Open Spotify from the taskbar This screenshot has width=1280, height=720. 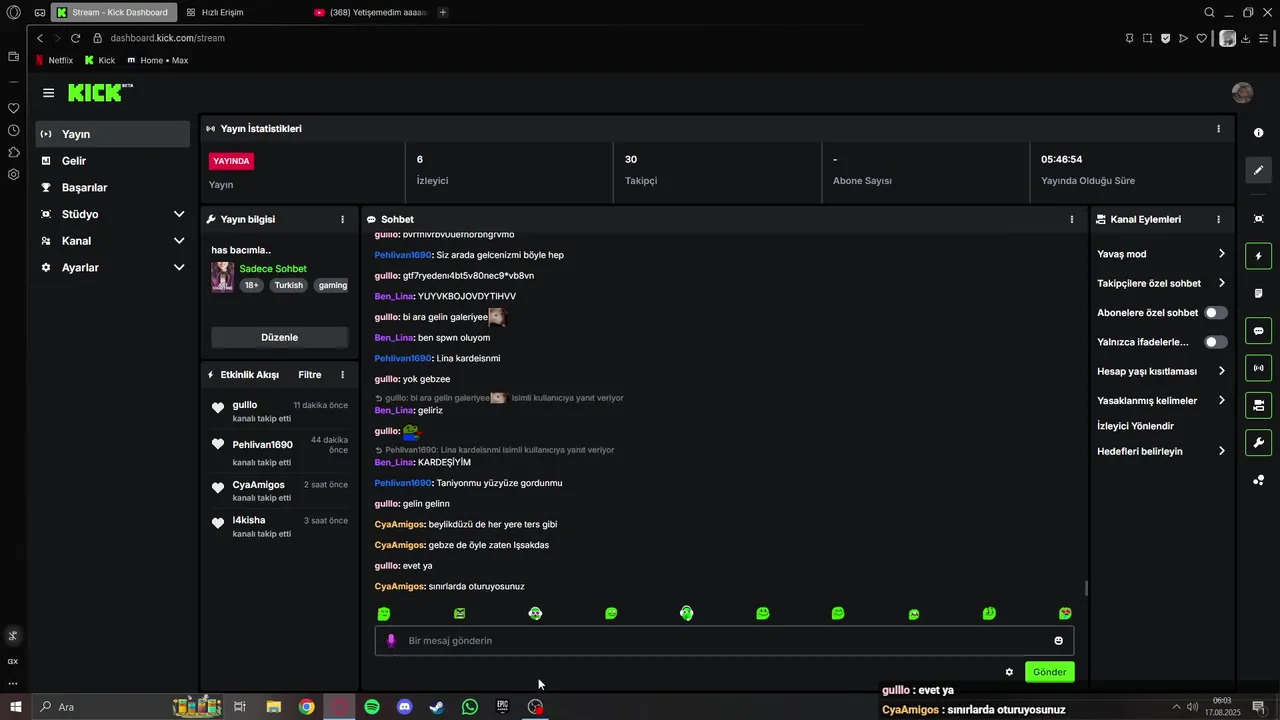coord(372,707)
